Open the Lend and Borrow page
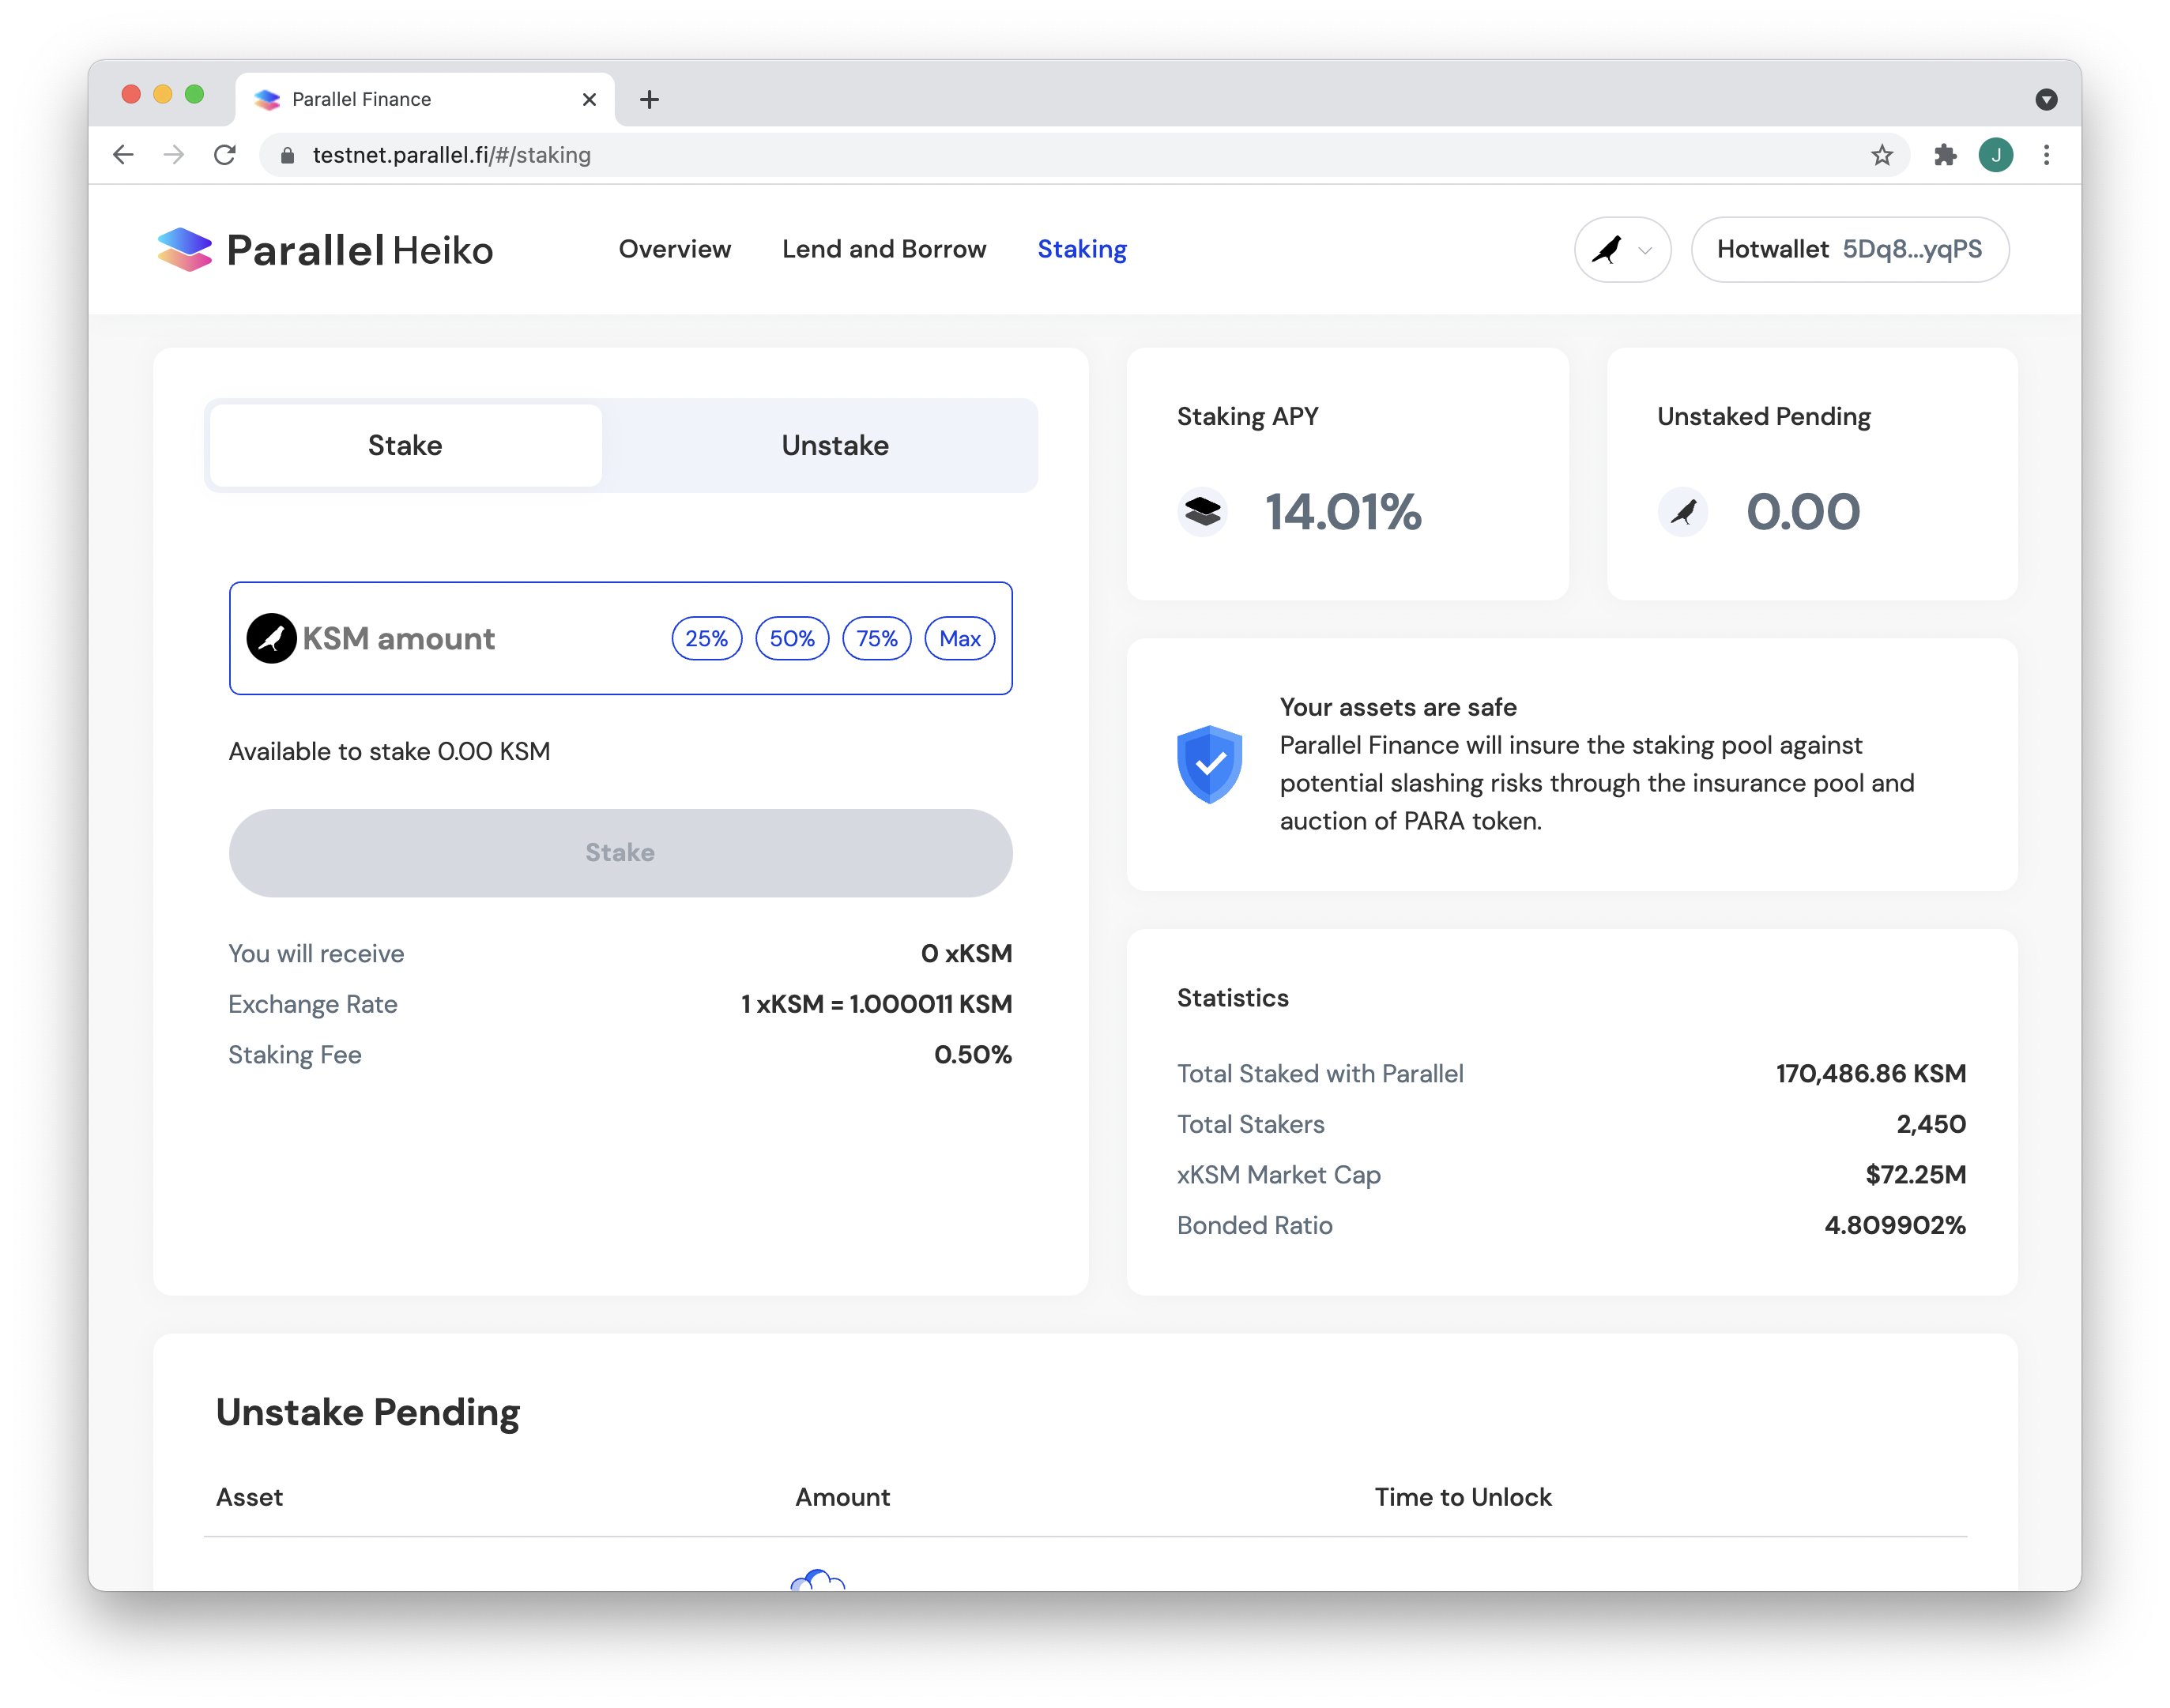This screenshot has width=2170, height=1708. click(x=884, y=249)
